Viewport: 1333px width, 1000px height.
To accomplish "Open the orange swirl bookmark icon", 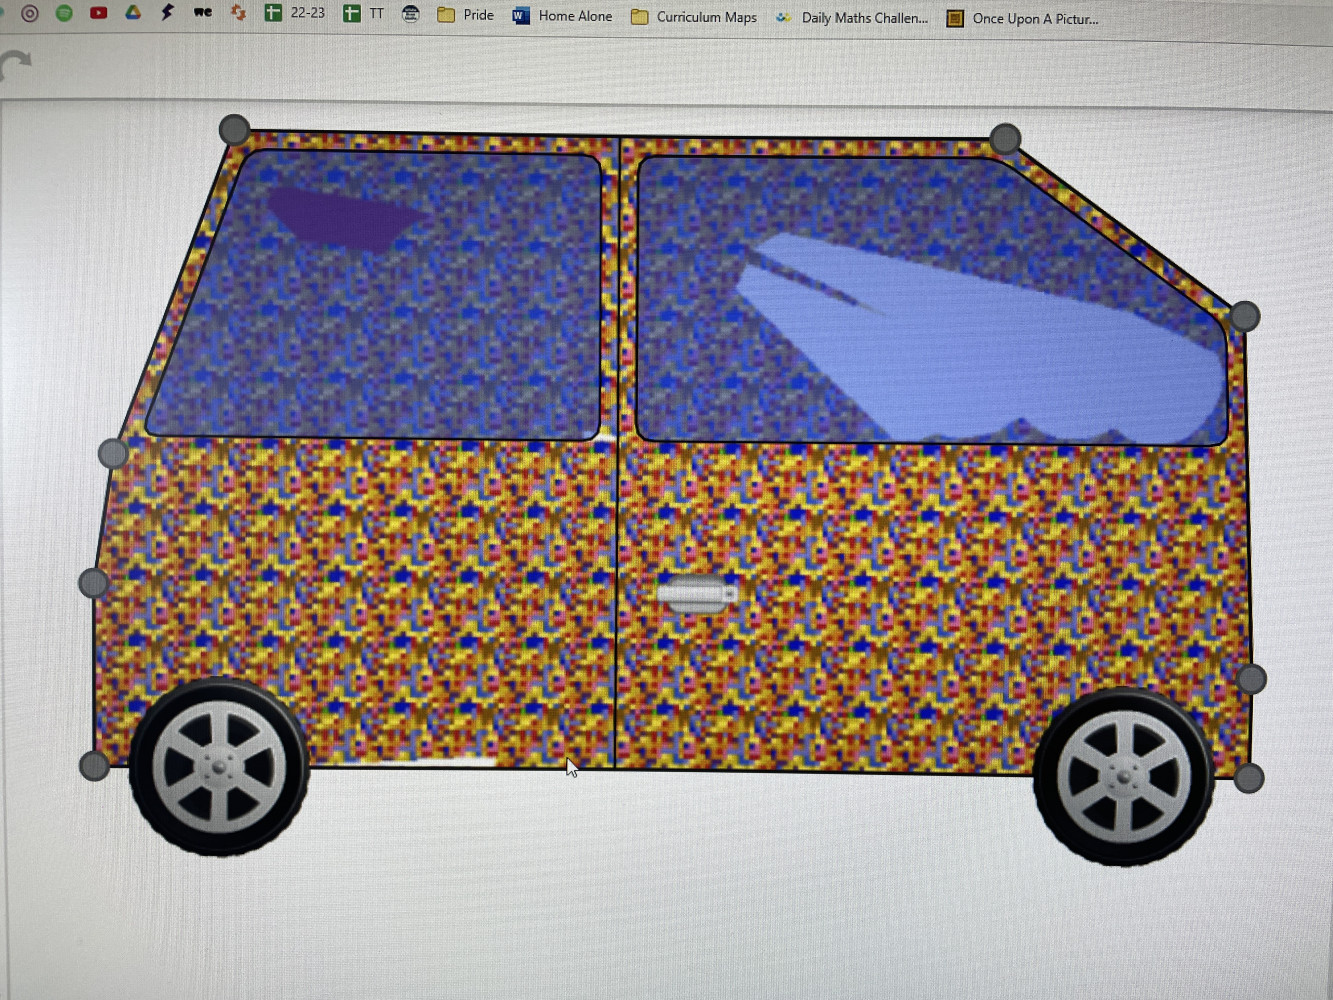I will pyautogui.click(x=238, y=12).
